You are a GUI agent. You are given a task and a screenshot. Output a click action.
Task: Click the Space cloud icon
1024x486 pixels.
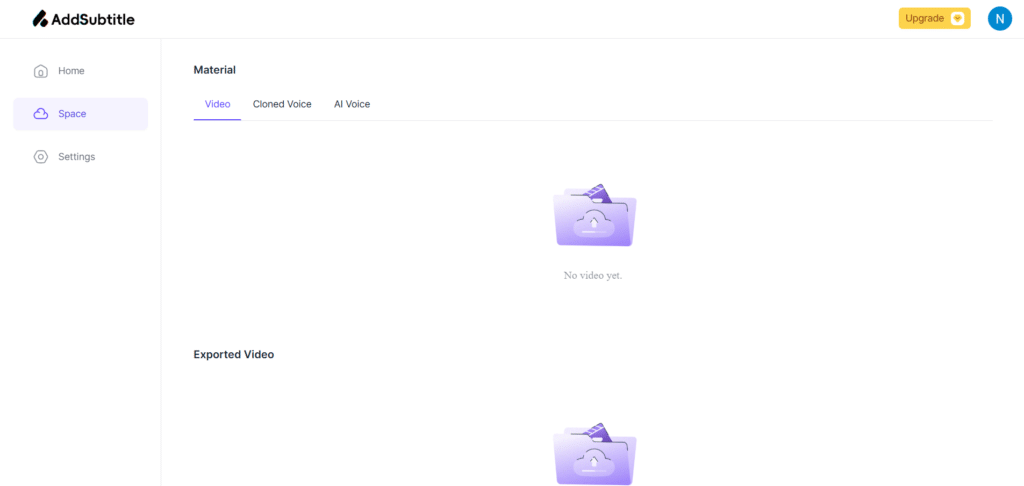41,114
